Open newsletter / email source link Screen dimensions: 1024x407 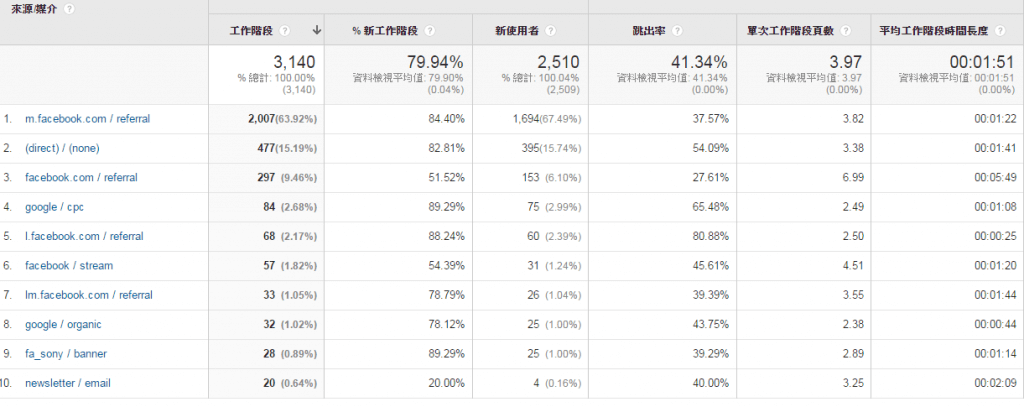(x=68, y=383)
